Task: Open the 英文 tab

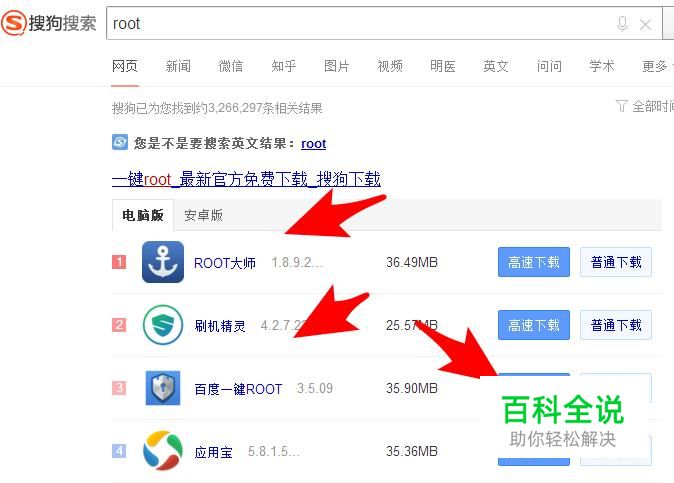Action: click(x=496, y=66)
